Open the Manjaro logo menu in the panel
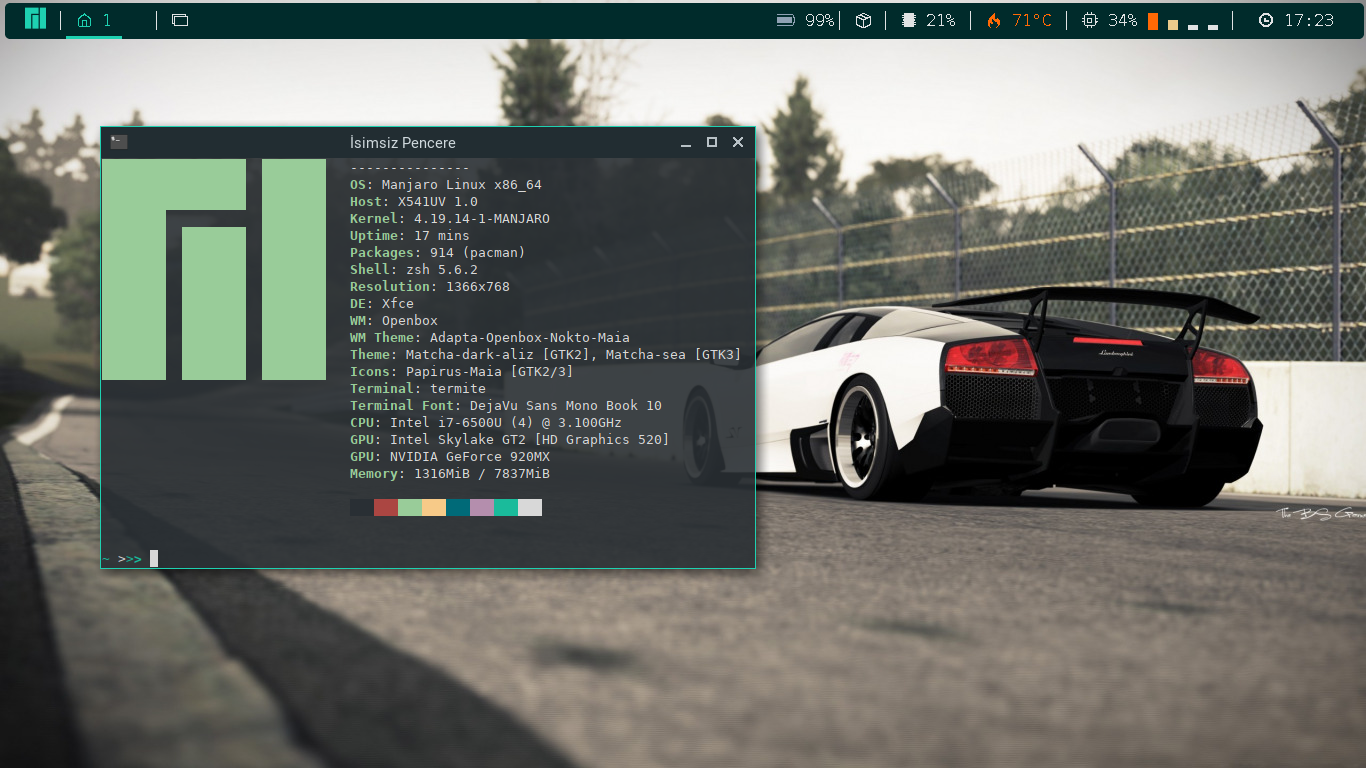 35,19
